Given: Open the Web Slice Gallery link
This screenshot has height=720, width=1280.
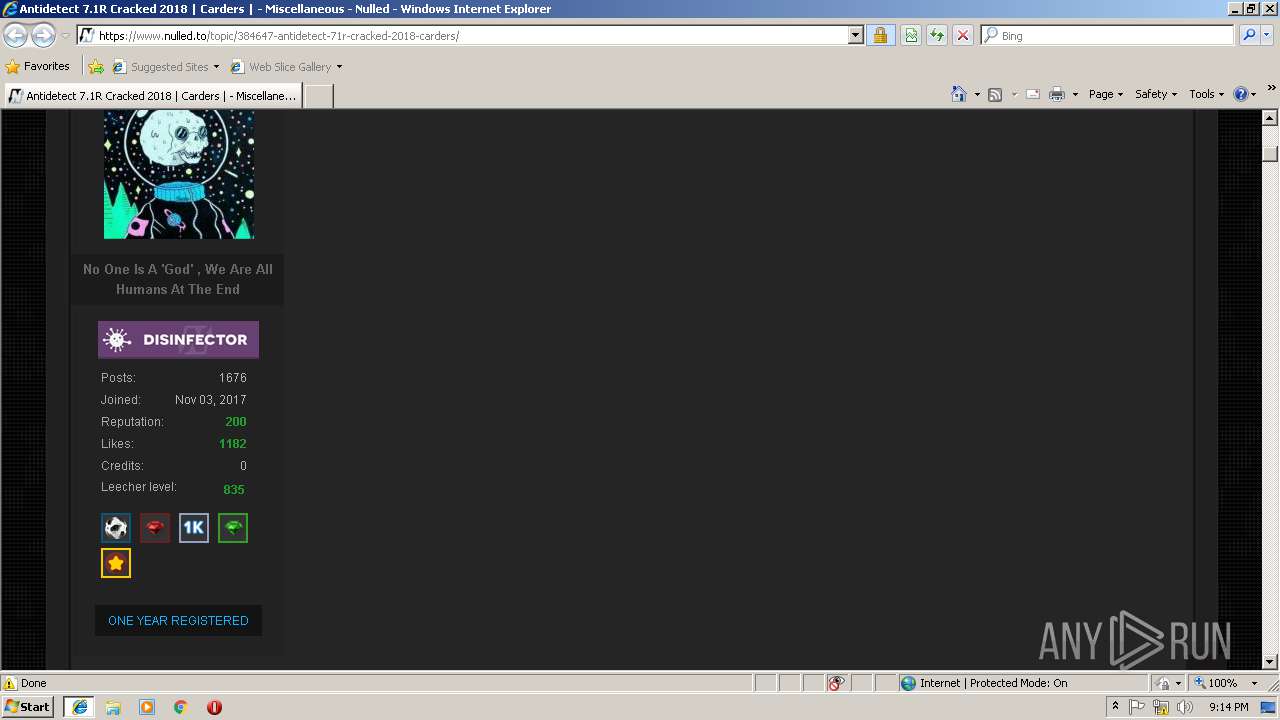Looking at the screenshot, I should pos(281,67).
